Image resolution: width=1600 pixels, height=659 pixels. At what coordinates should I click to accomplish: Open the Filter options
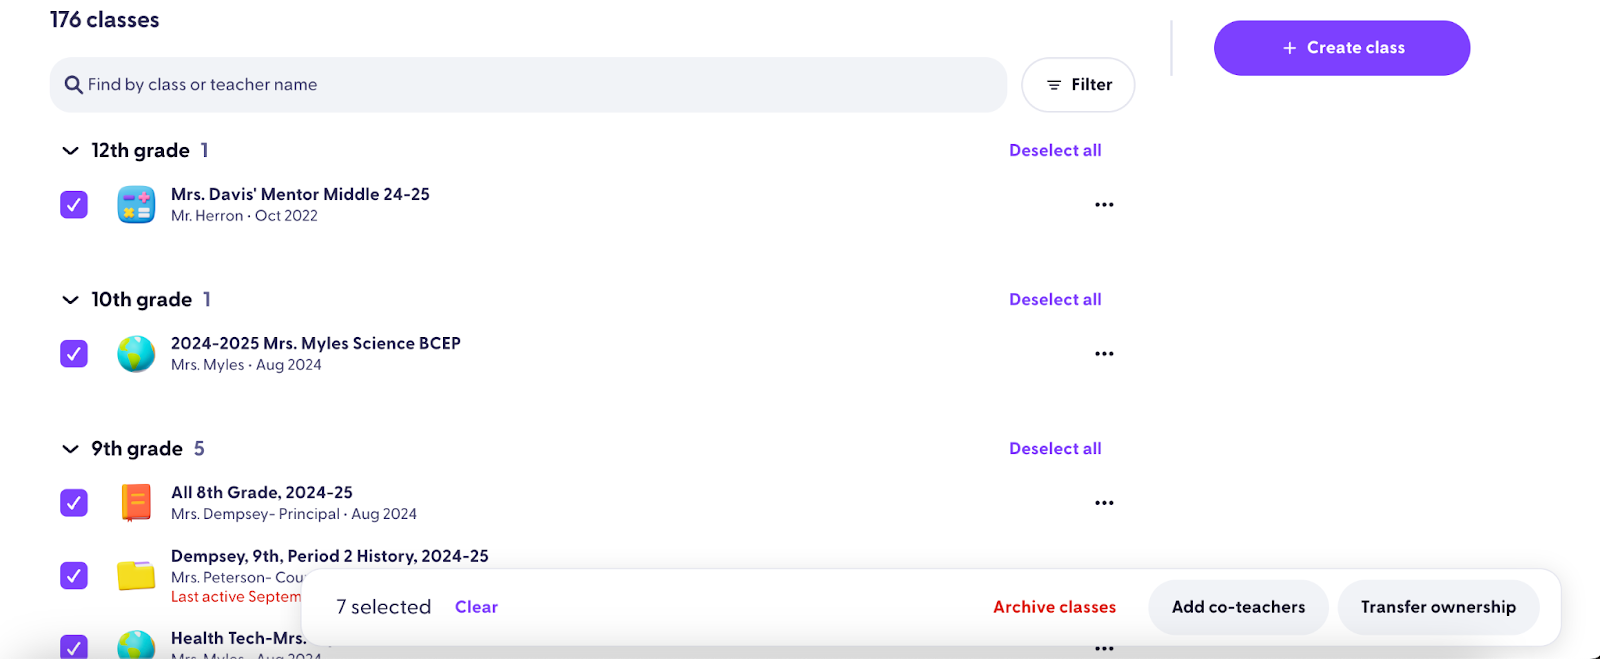pyautogui.click(x=1078, y=85)
